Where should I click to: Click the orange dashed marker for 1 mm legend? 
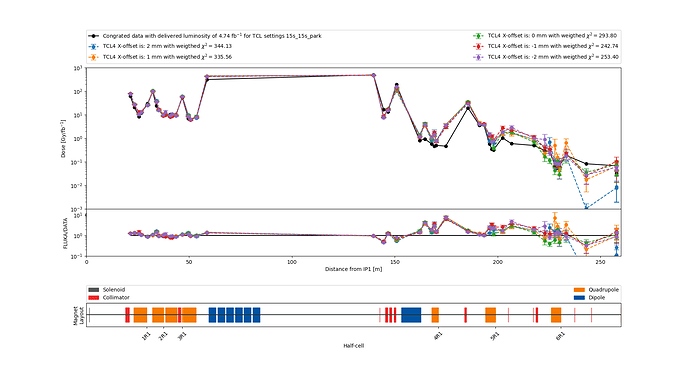94,57
